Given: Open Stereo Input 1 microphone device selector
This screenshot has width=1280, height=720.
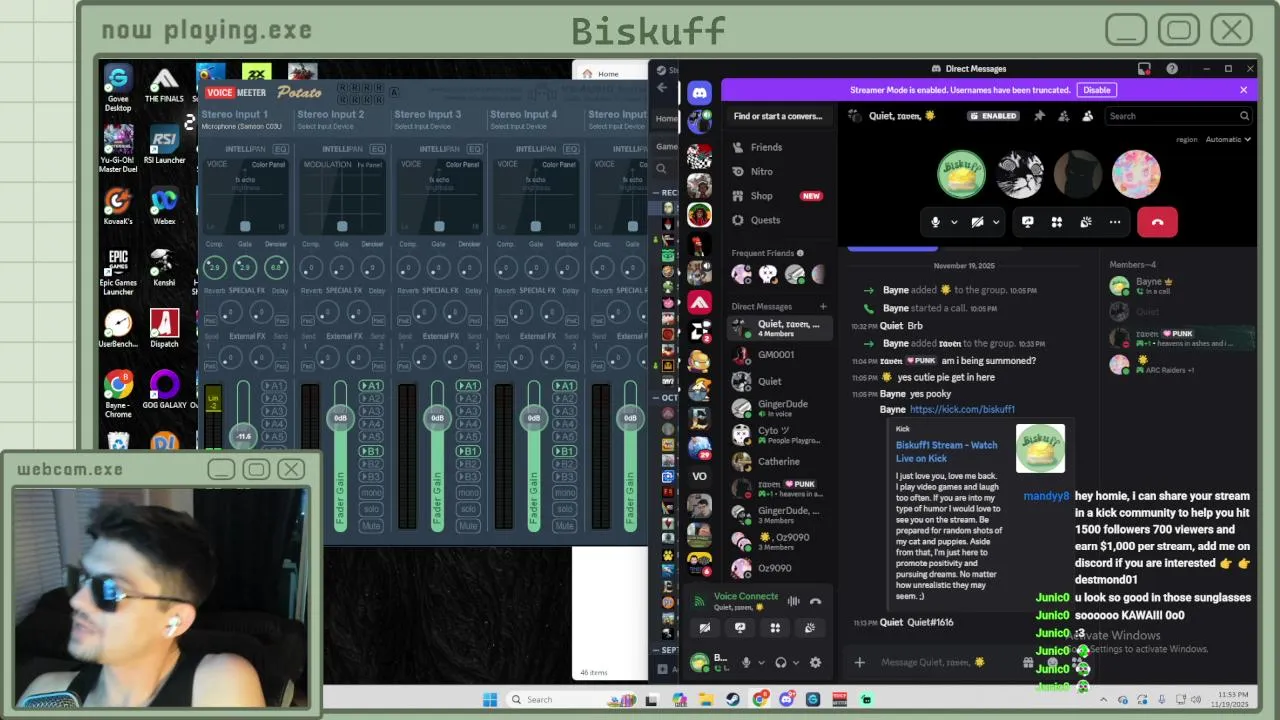Looking at the screenshot, I should pos(242,127).
